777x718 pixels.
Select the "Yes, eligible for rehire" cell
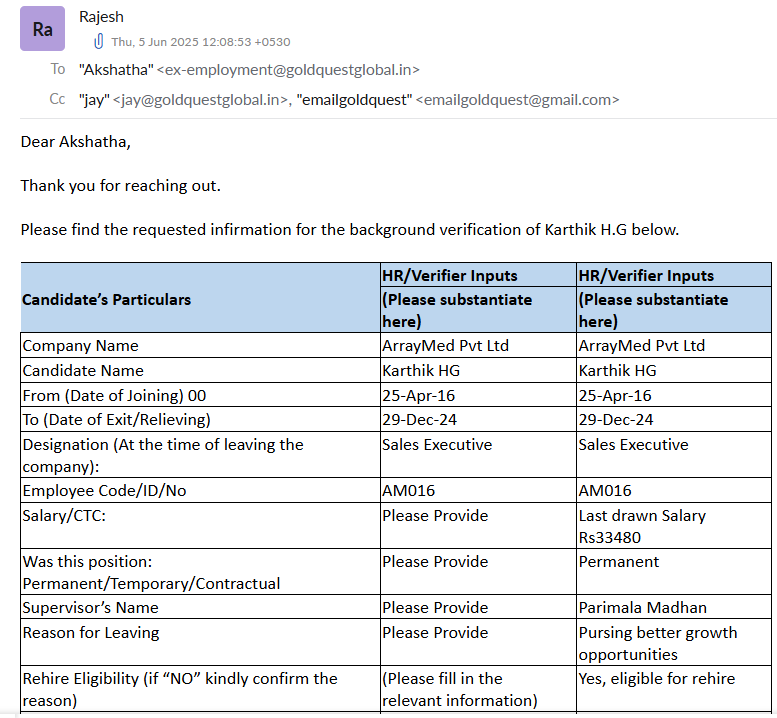click(x=656, y=679)
